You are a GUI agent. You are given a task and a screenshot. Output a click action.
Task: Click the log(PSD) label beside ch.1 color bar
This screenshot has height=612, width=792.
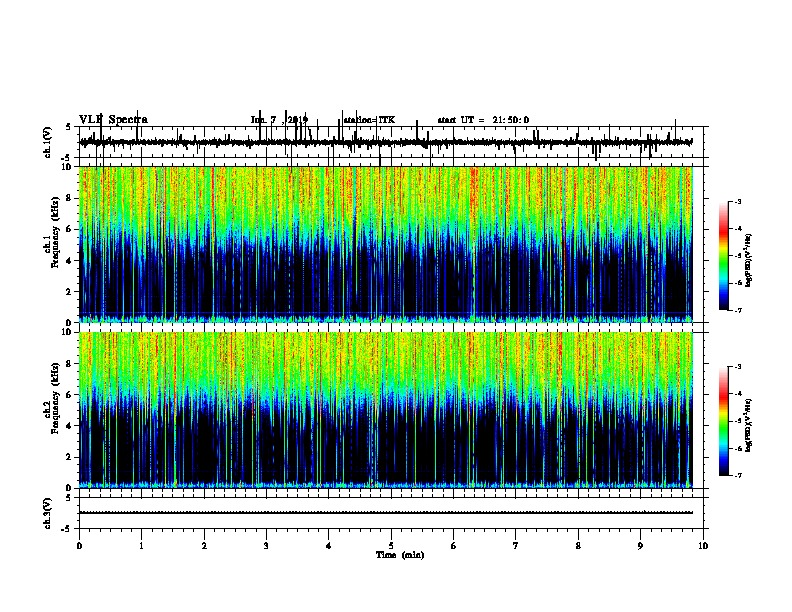tap(749, 260)
